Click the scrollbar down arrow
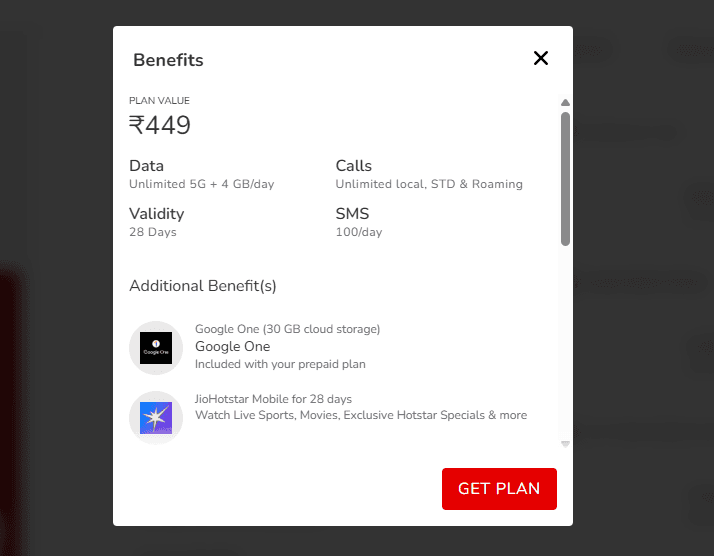The image size is (714, 556). tap(565, 442)
